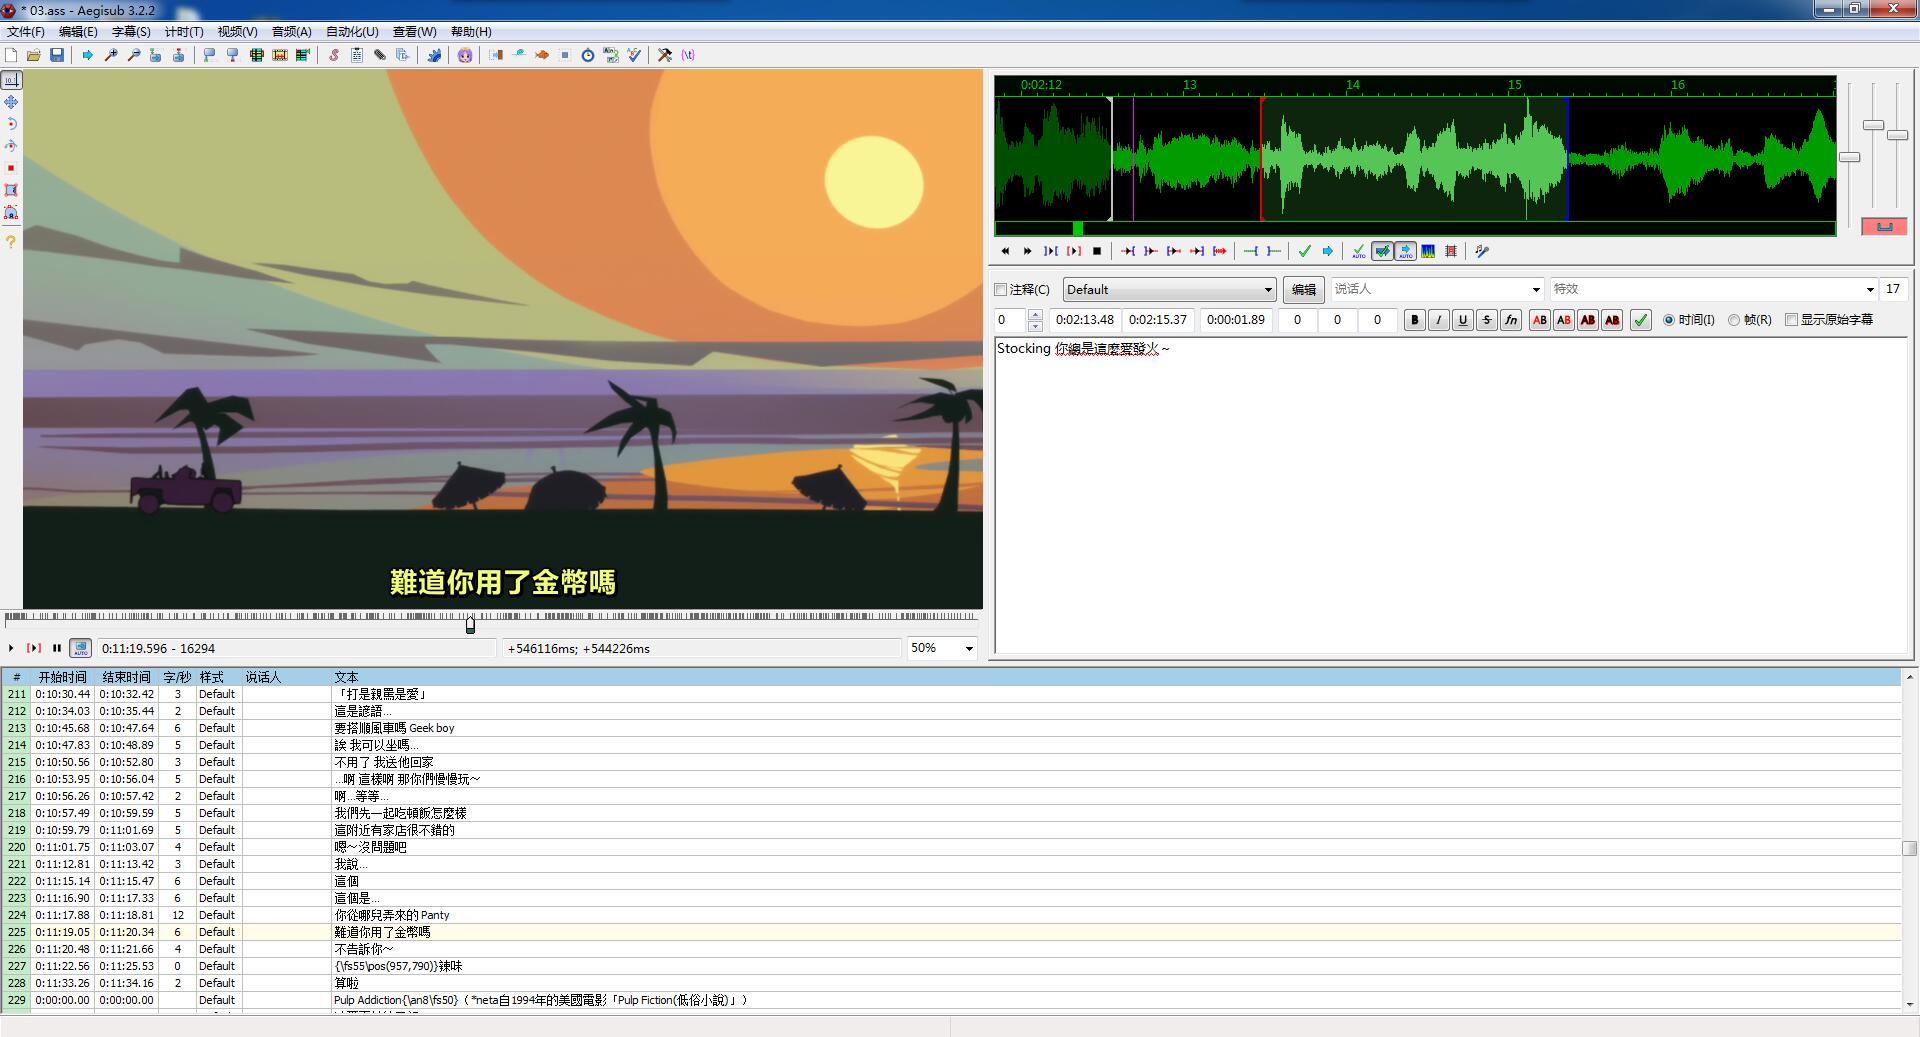Open font chooser with fn button
1920x1037 pixels.
[1511, 320]
